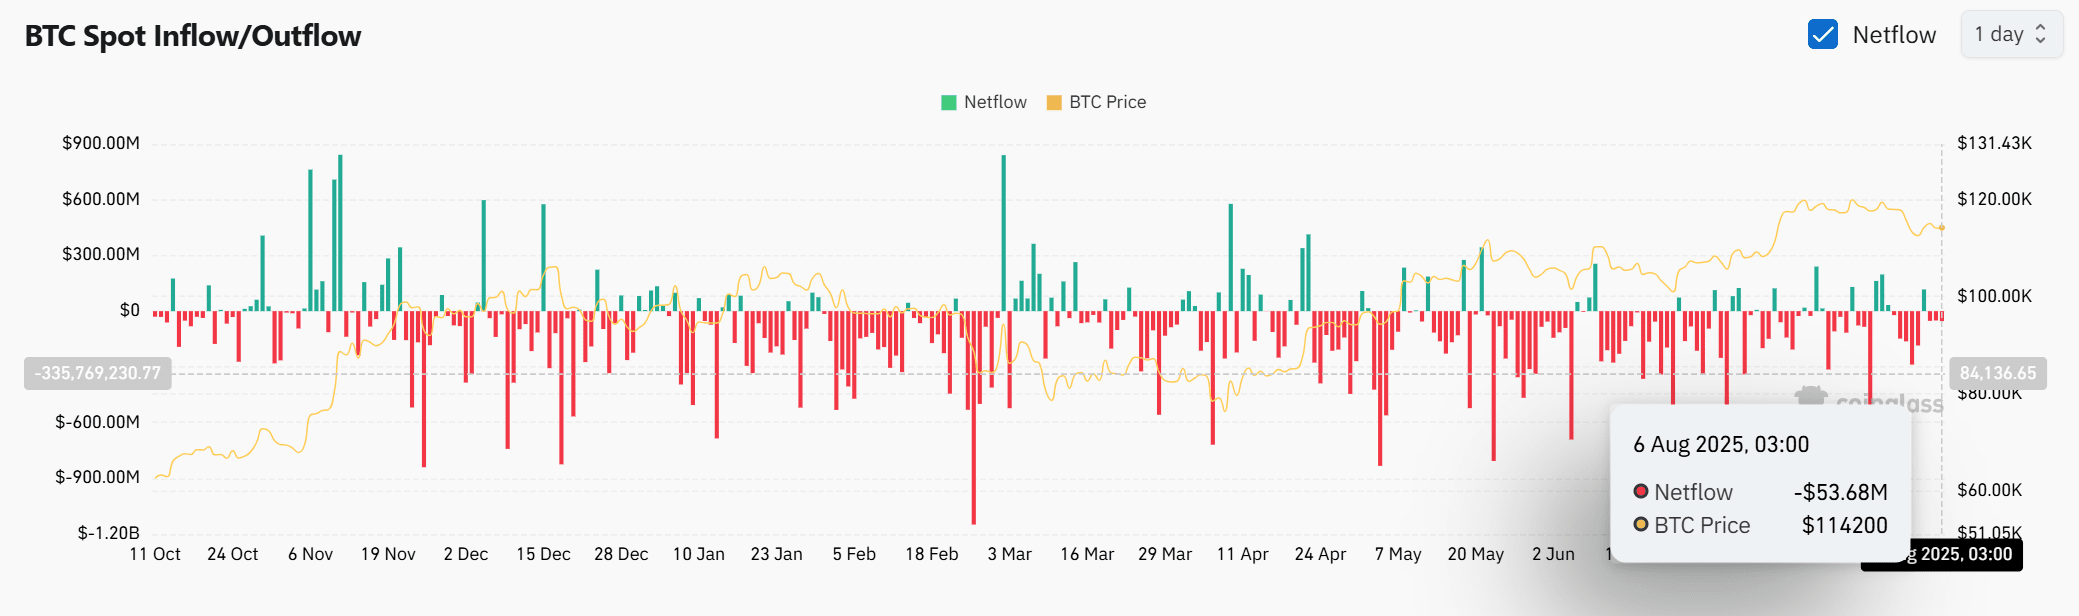This screenshot has width=2079, height=616.
Task: Click the $131.43K price axis label
Action: tap(1994, 143)
